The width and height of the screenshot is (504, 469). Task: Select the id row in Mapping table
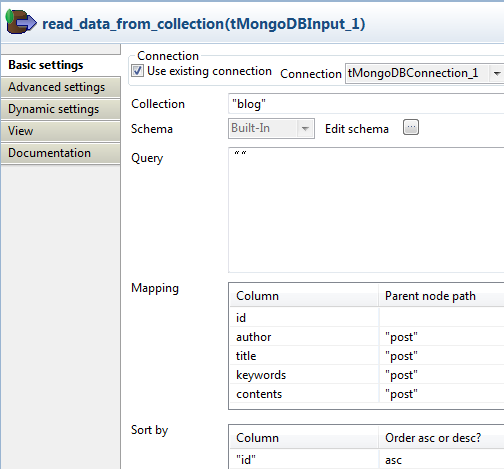pos(367,318)
